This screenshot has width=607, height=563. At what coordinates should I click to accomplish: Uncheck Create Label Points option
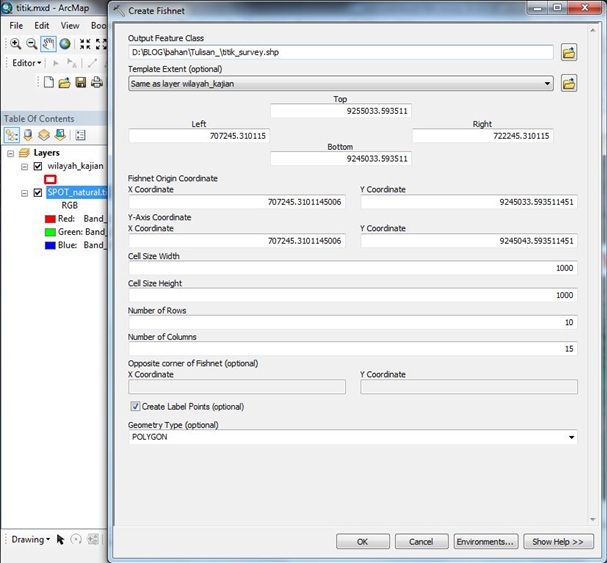(135, 406)
